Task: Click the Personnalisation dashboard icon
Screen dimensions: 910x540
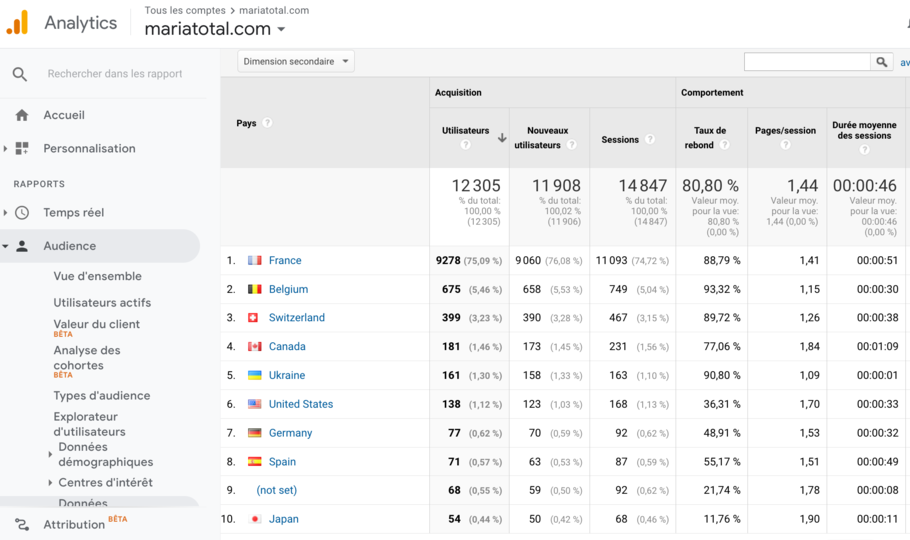Action: click(x=22, y=148)
